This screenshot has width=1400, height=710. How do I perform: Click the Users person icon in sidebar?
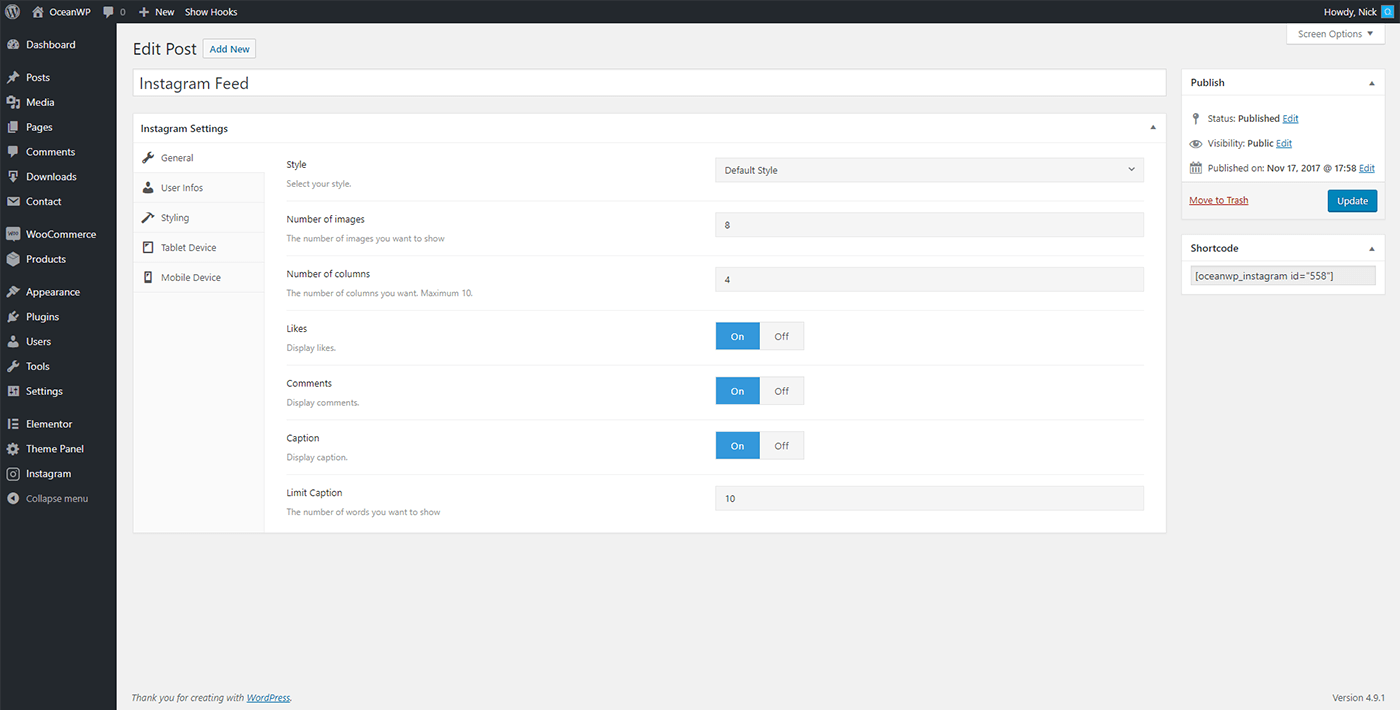pyautogui.click(x=13, y=341)
